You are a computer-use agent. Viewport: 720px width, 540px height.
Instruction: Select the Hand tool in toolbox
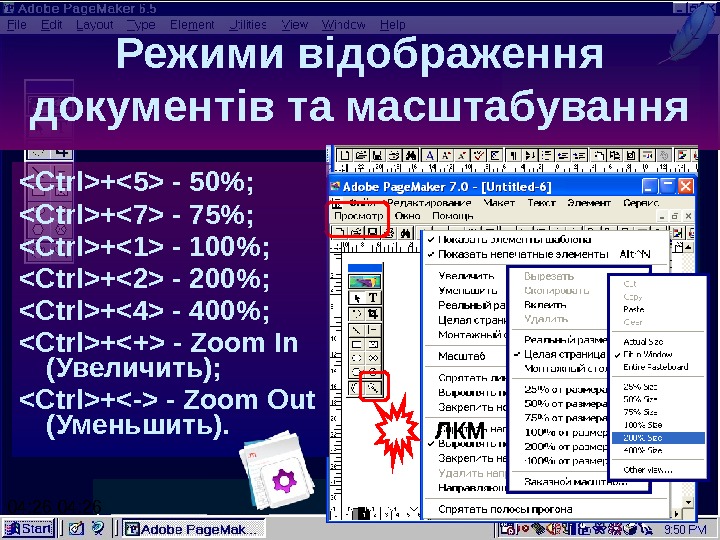pos(356,388)
